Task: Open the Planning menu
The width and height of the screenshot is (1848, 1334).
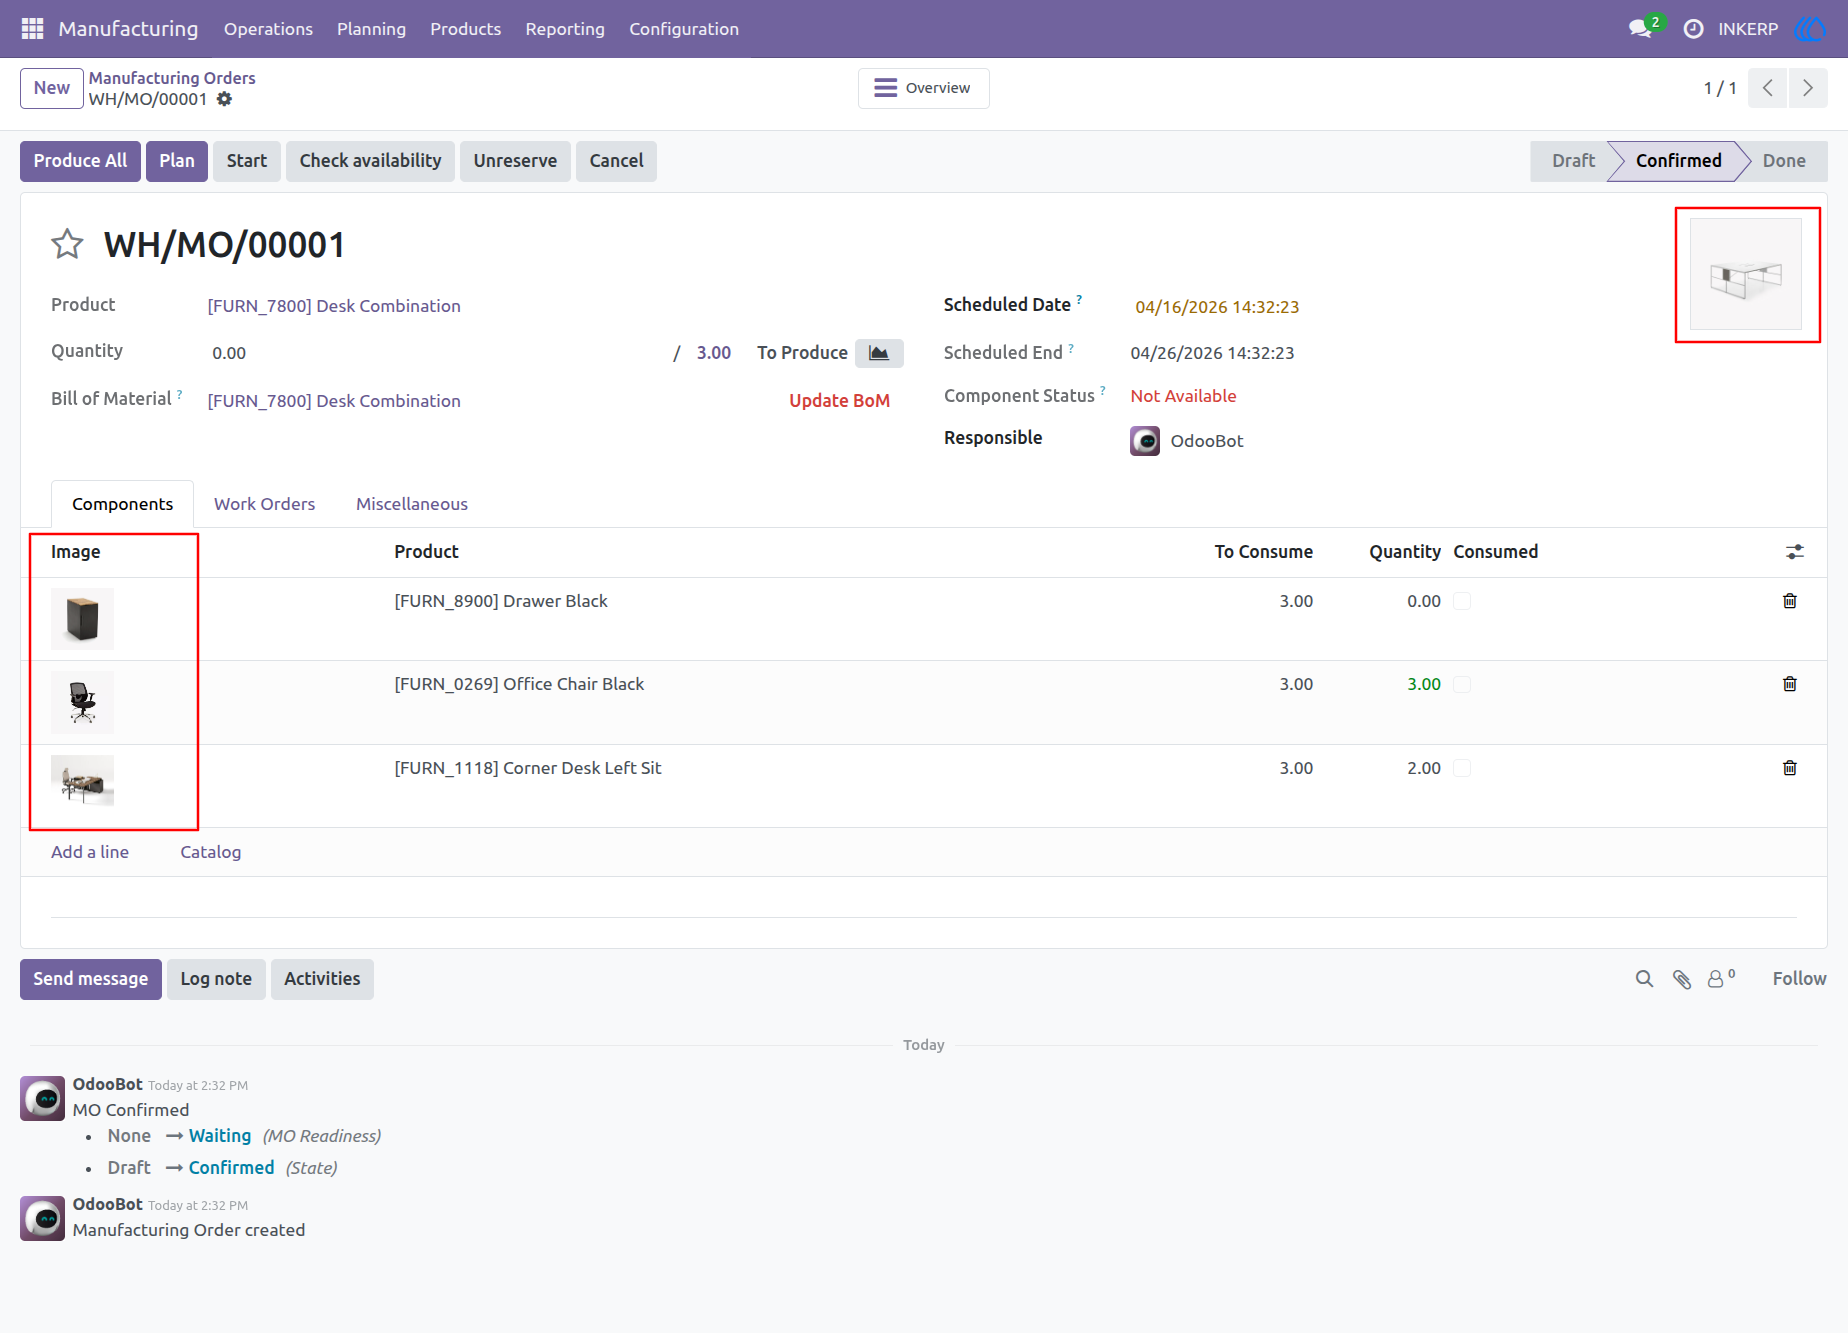Action: pyautogui.click(x=371, y=29)
